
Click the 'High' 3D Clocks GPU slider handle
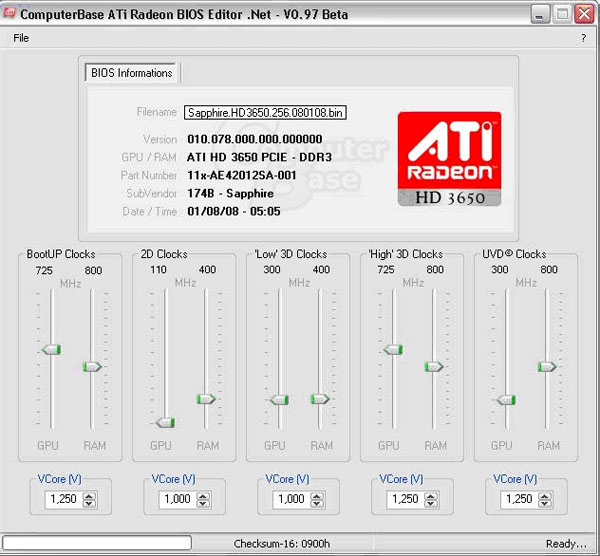tap(393, 349)
